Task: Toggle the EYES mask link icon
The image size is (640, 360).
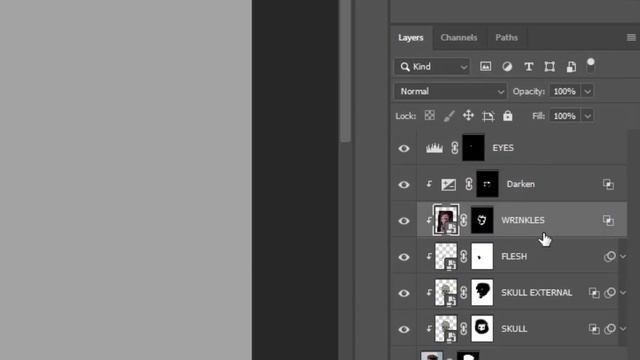Action: point(454,148)
